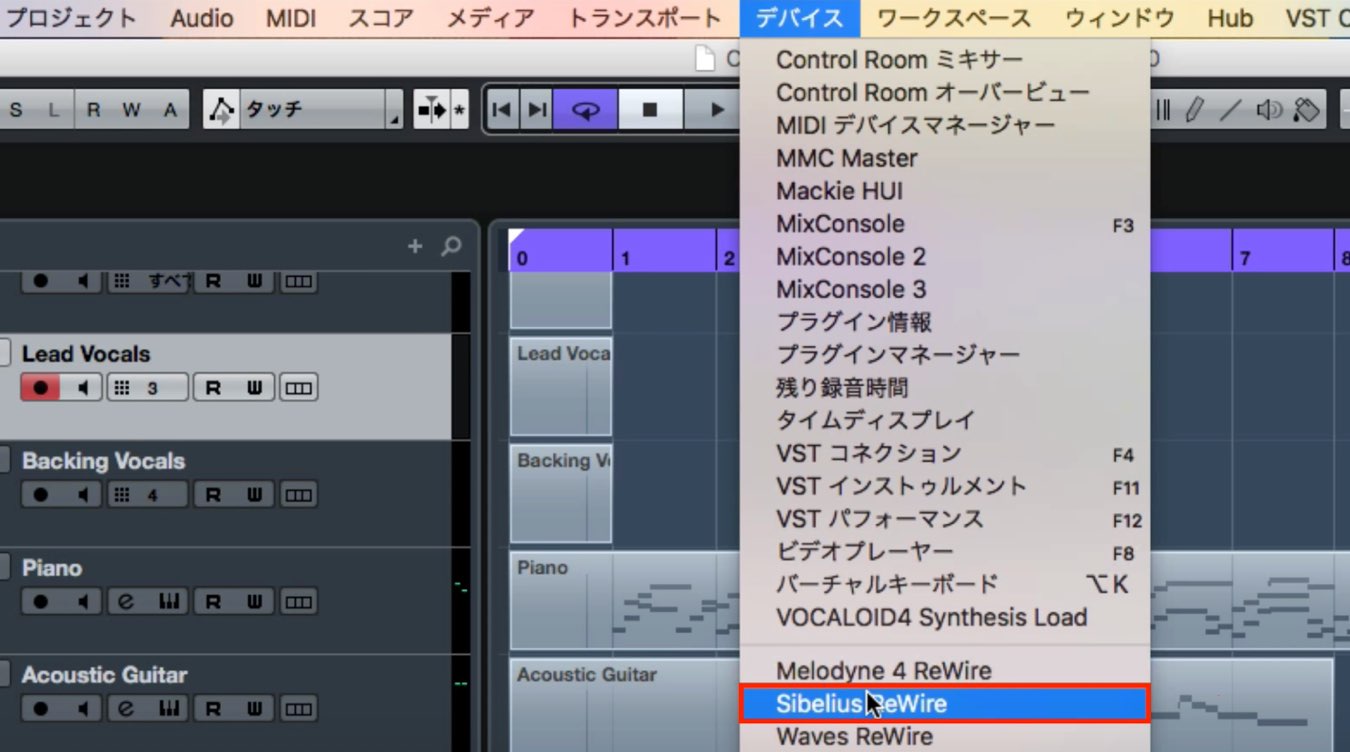Screen dimensions: 1350x752
Task: Disable record on Lead Vocals track
Action: pos(40,388)
